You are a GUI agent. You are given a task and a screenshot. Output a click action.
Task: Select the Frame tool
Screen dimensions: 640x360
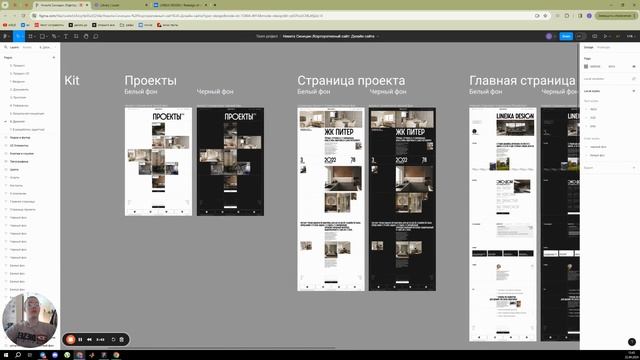tap(31, 36)
